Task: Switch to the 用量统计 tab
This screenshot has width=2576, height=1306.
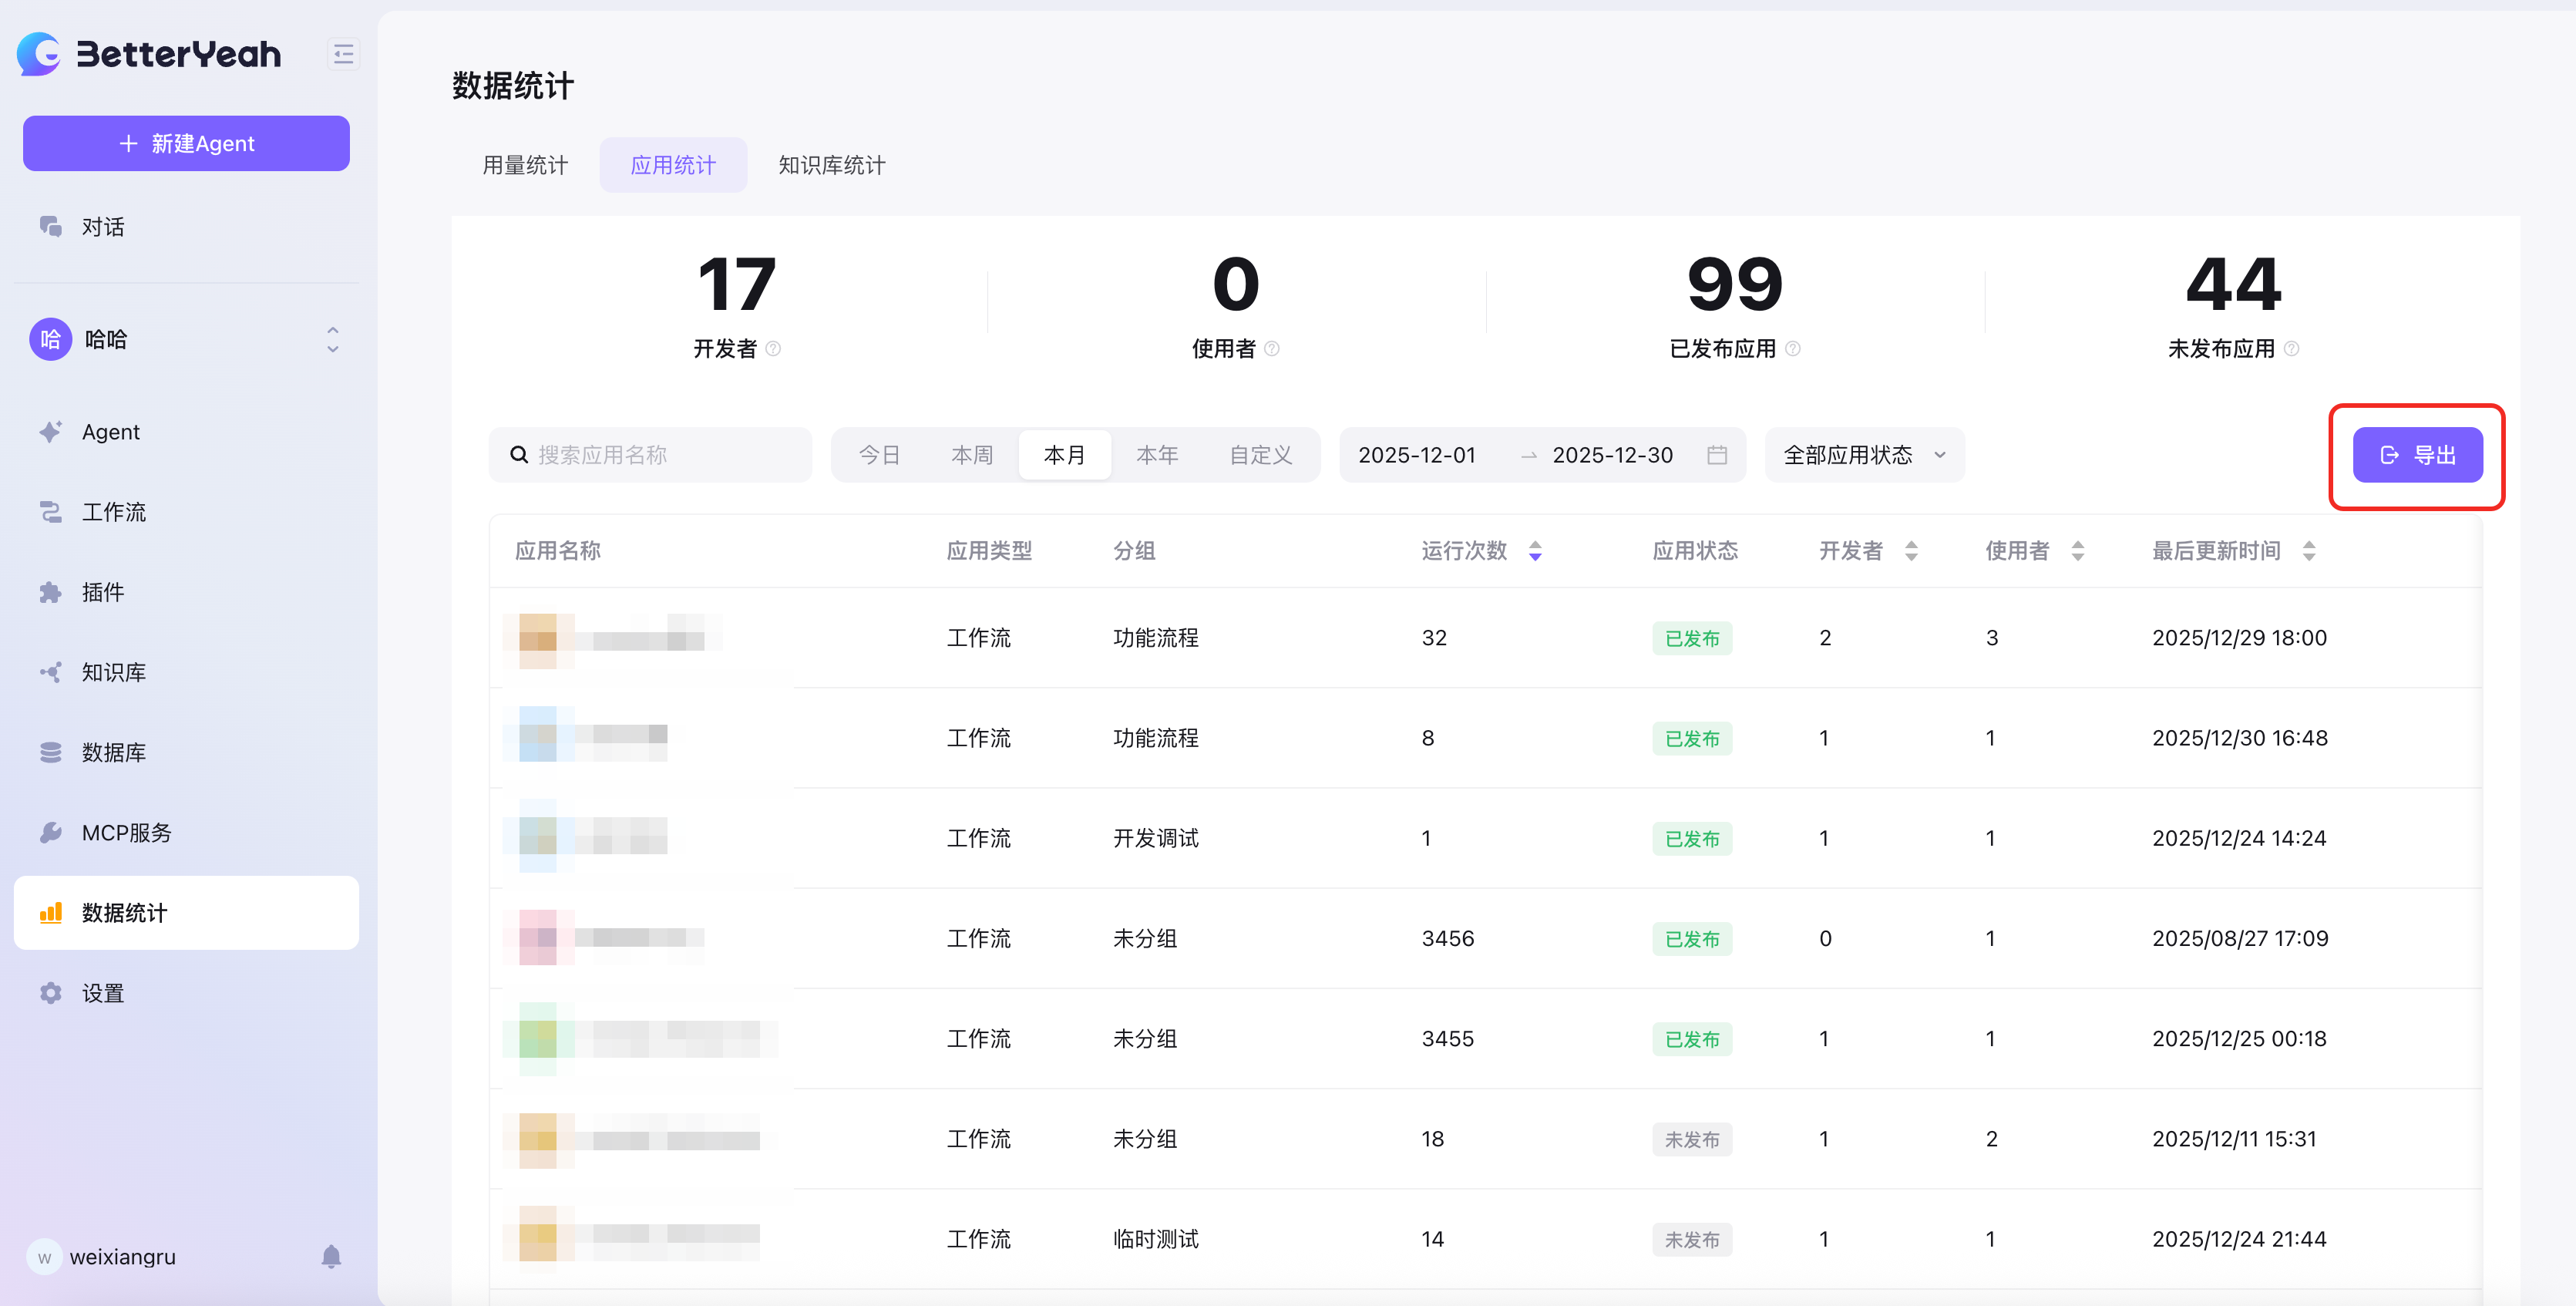Action: pos(525,165)
